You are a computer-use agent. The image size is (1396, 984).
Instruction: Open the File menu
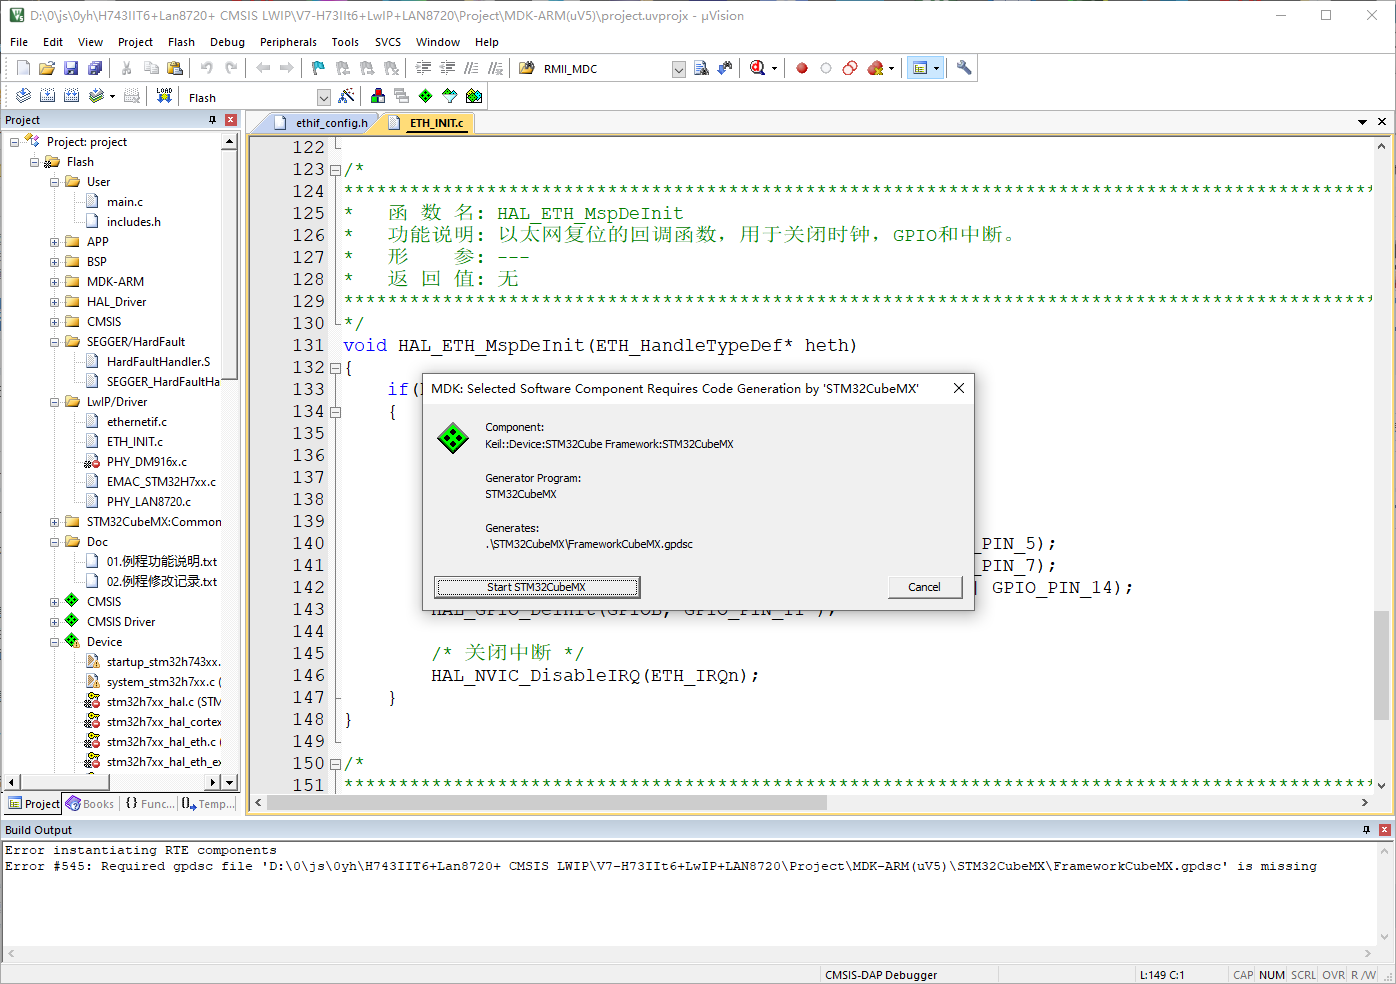[19, 42]
